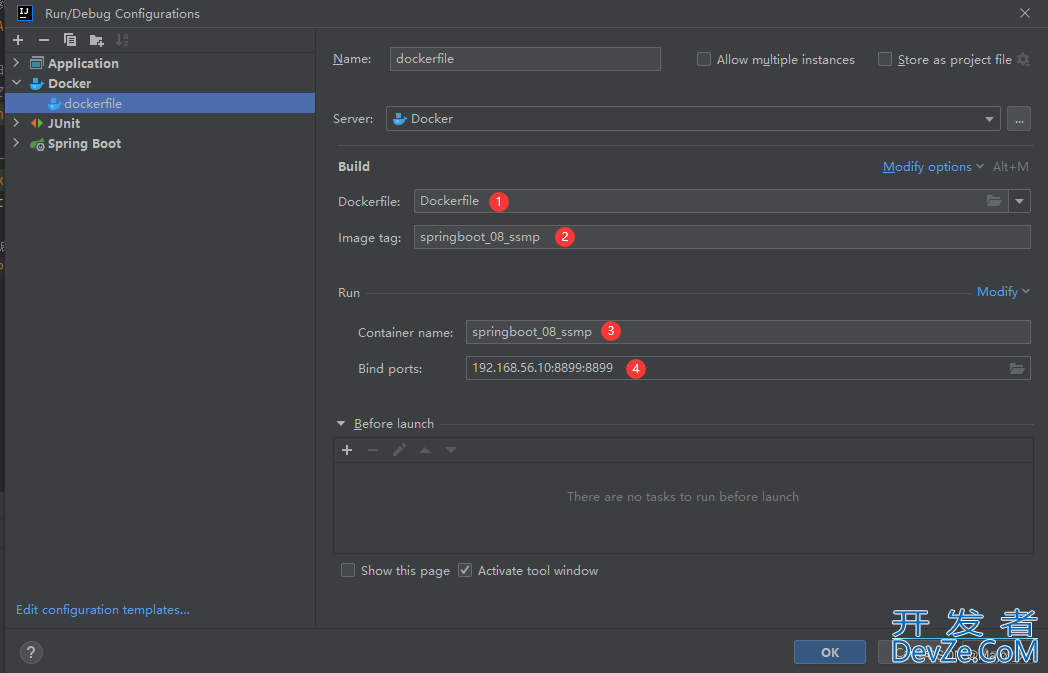Collapse the Before launch section
The image size is (1048, 673).
tap(341, 424)
